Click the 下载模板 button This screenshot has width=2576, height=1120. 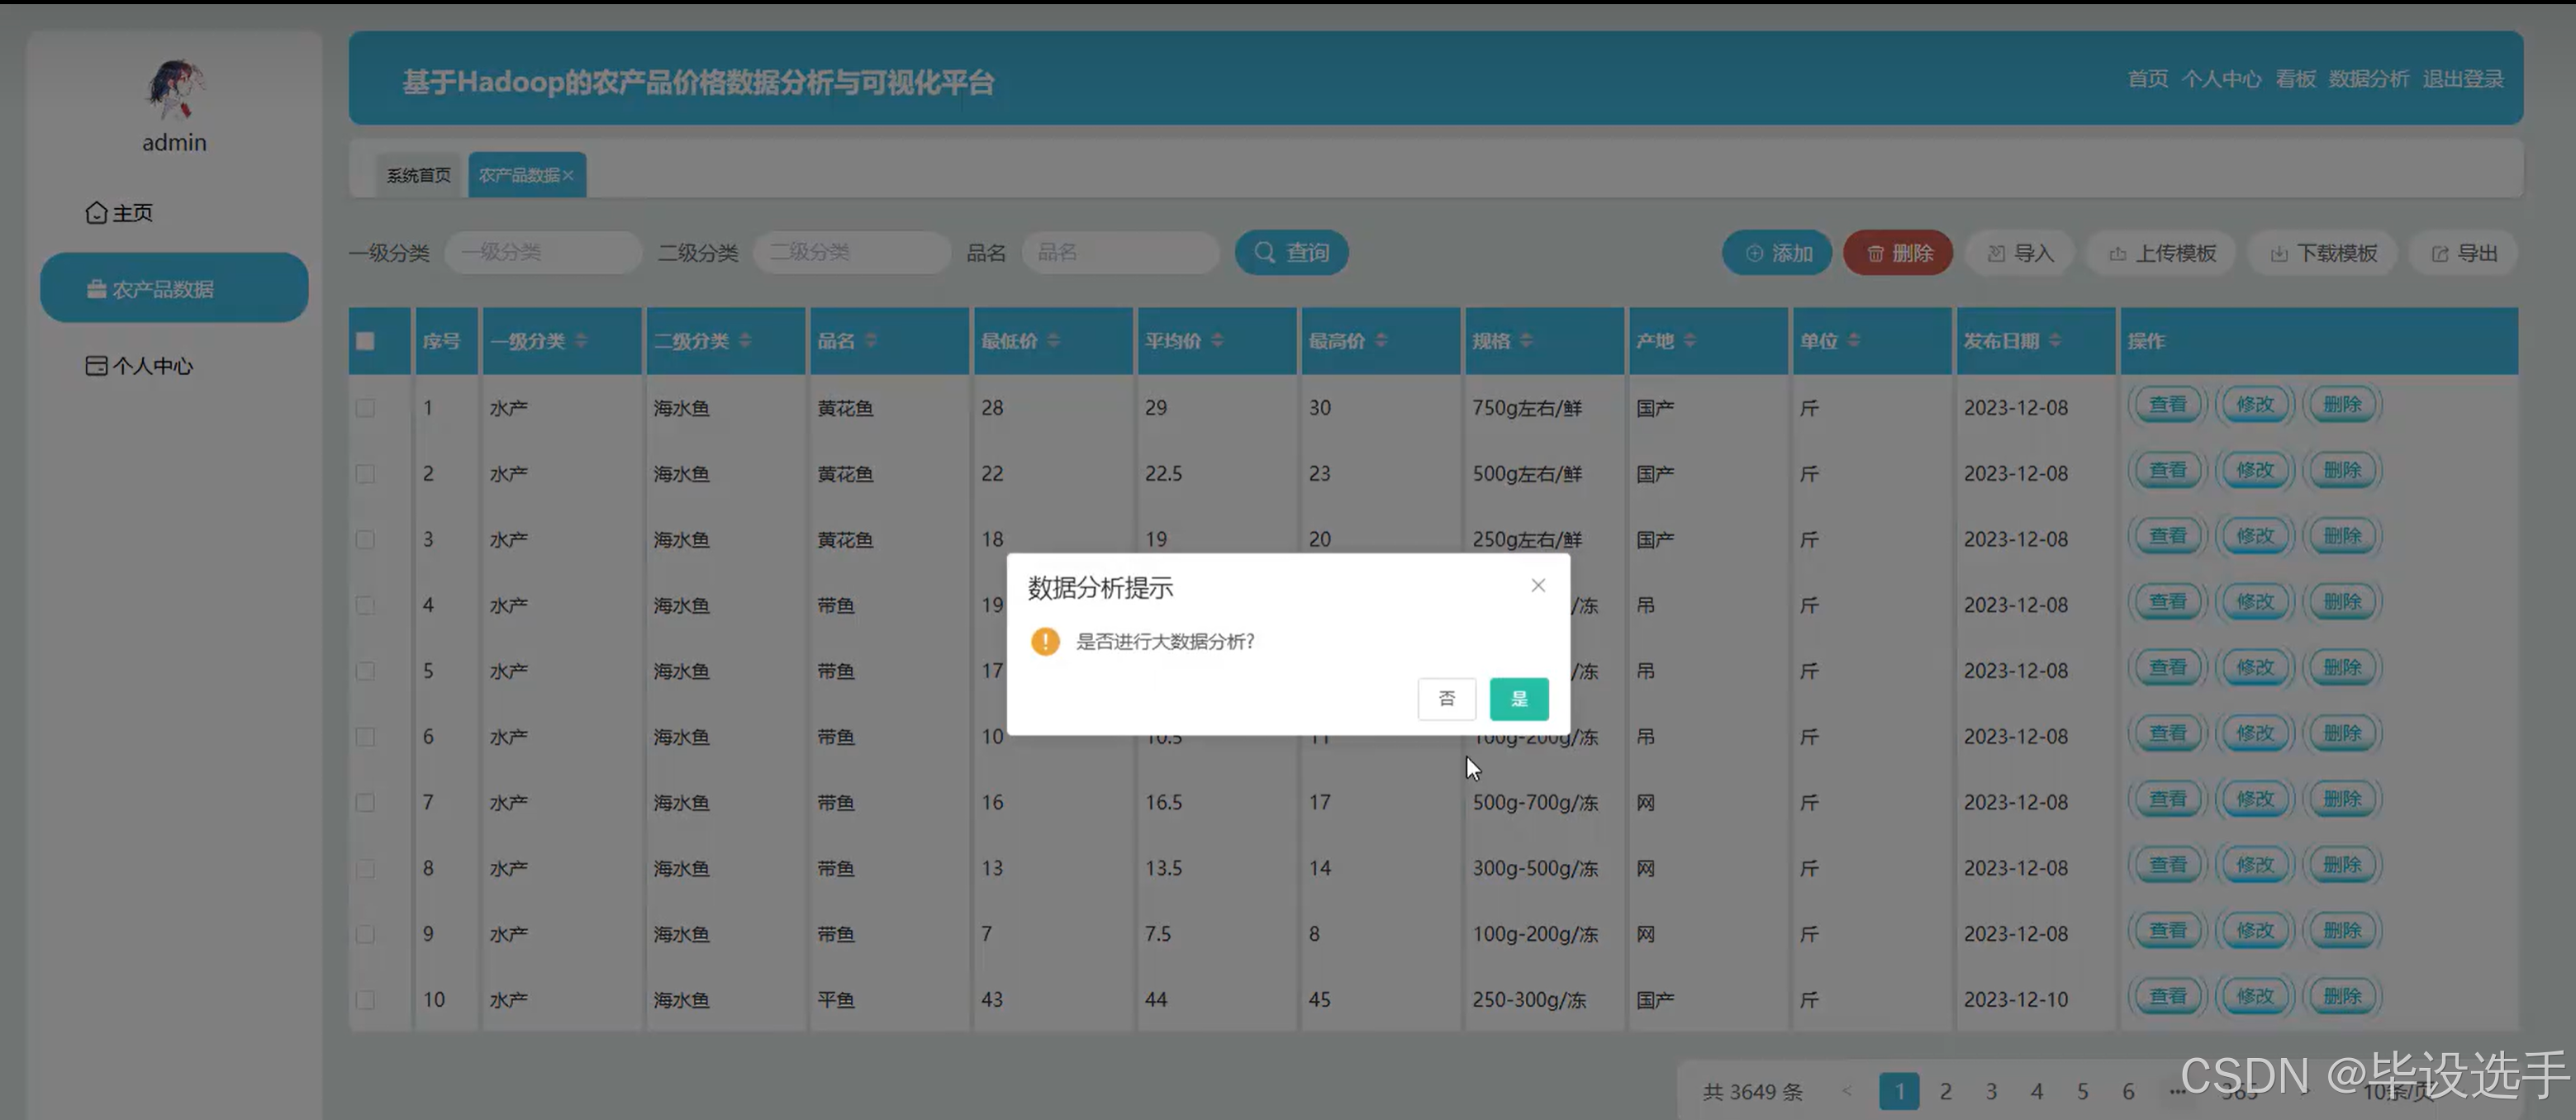(2322, 253)
